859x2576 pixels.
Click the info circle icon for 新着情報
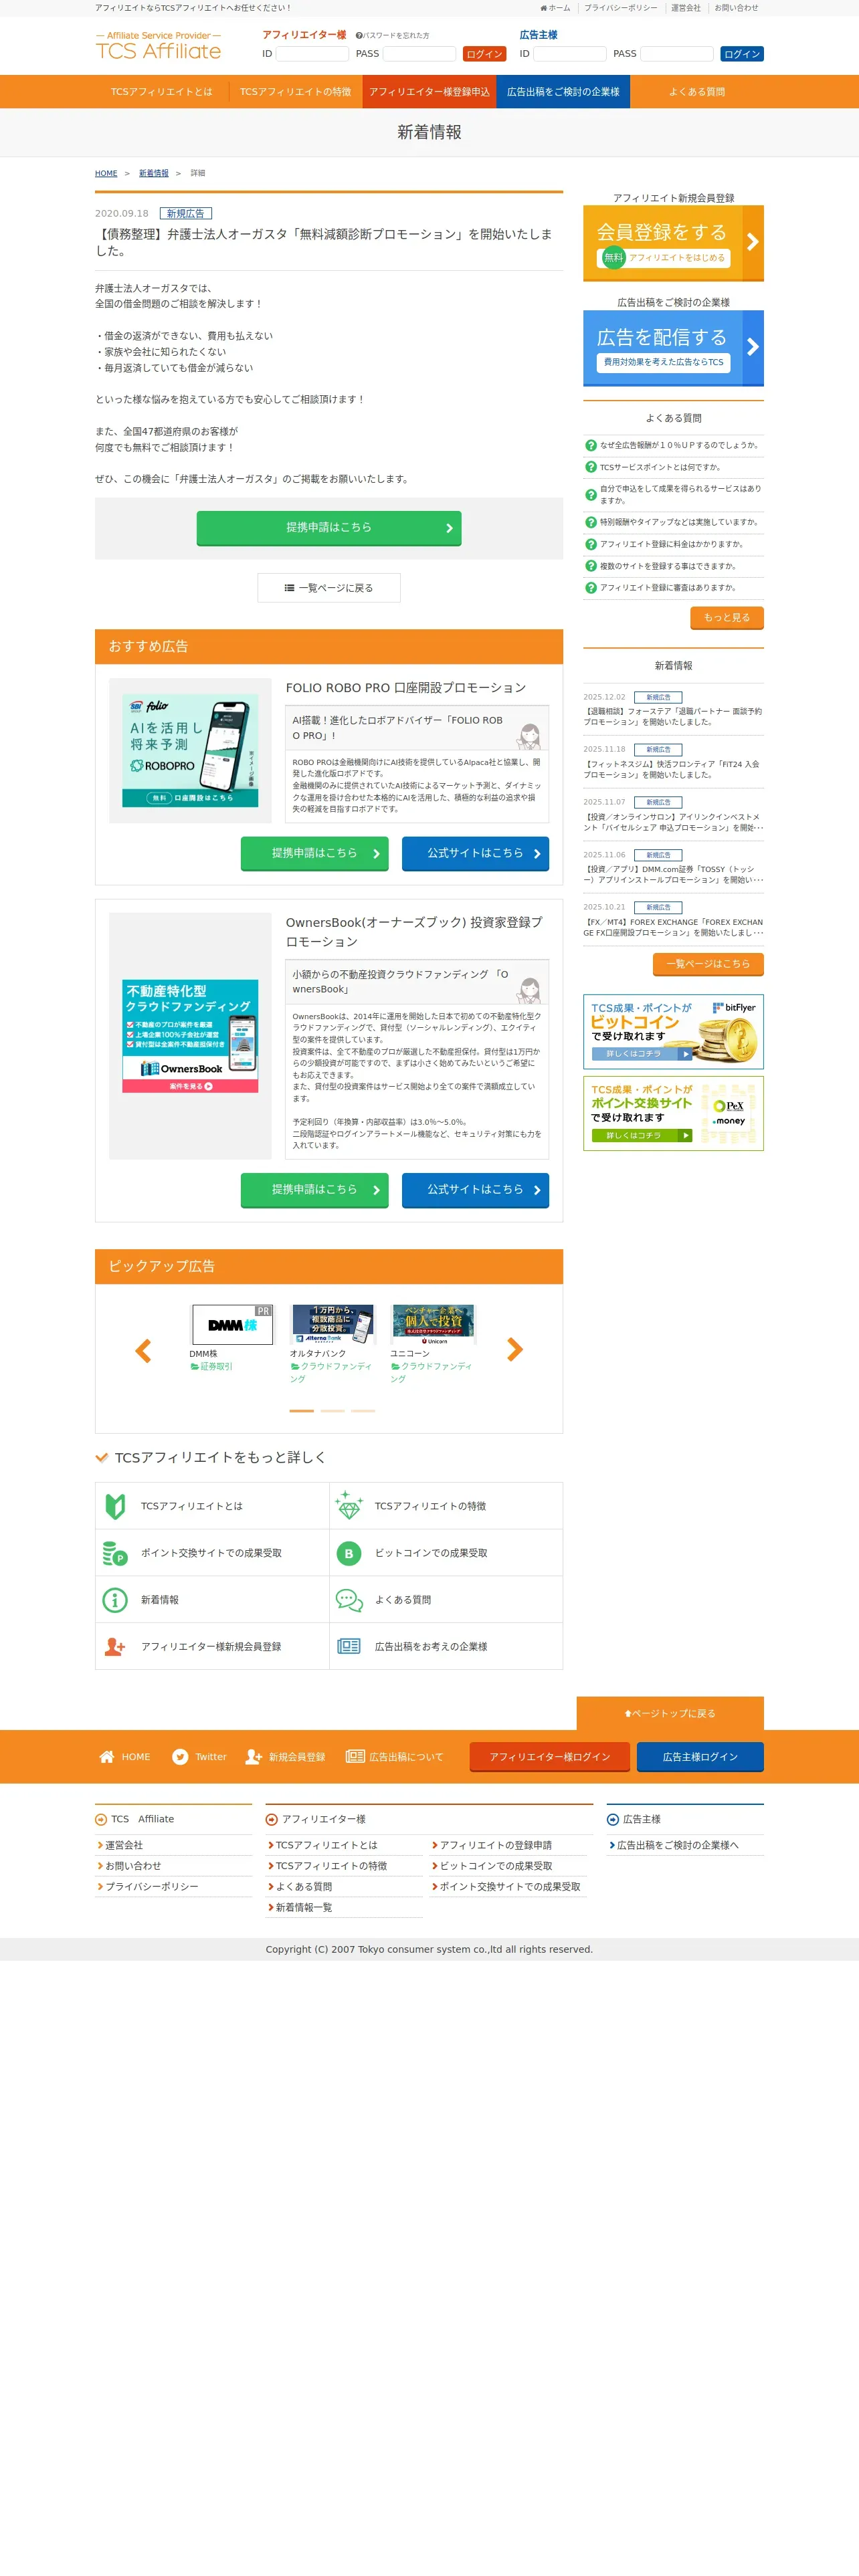click(115, 1600)
